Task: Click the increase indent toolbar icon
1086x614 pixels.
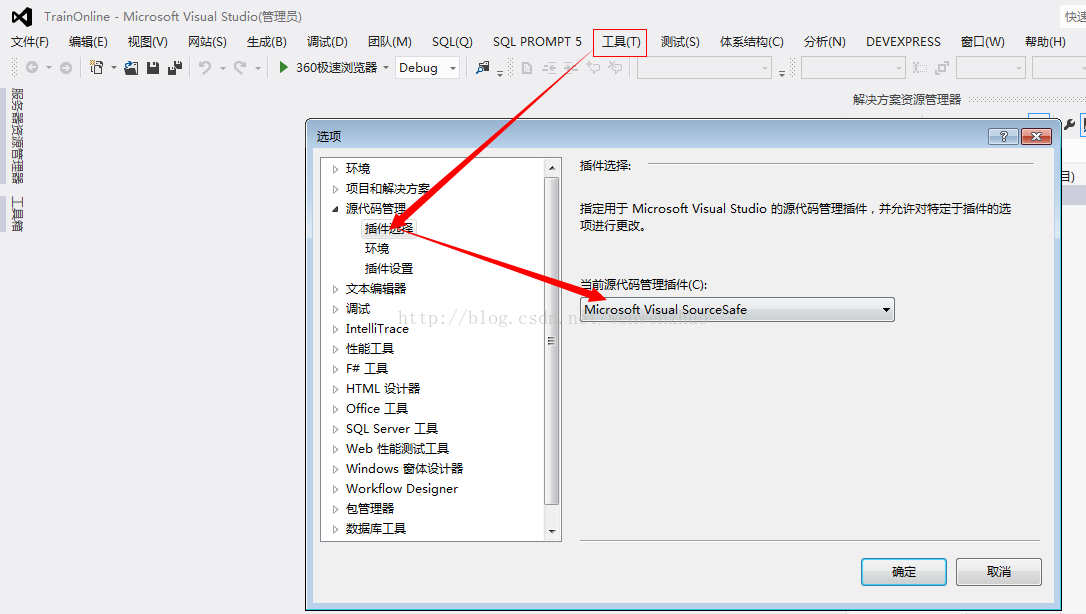Action: (x=570, y=68)
